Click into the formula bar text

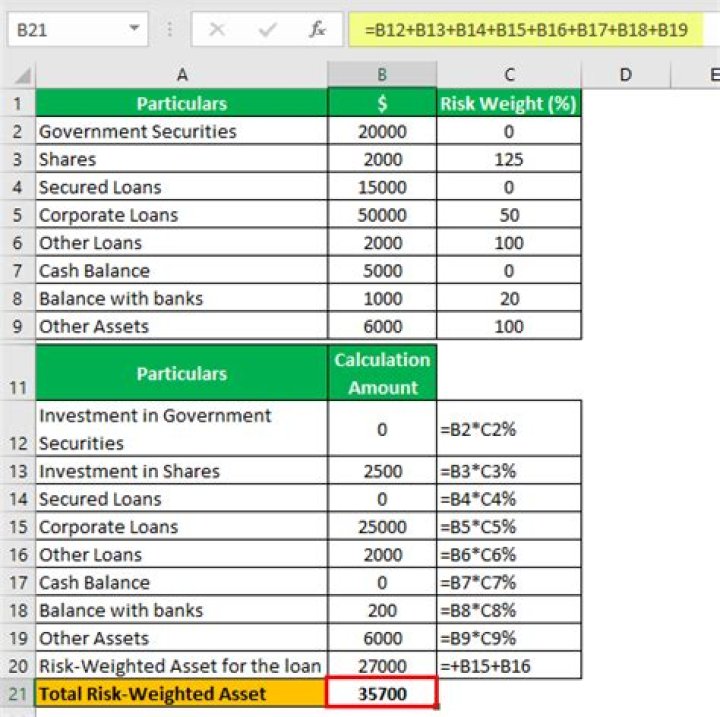tap(525, 30)
